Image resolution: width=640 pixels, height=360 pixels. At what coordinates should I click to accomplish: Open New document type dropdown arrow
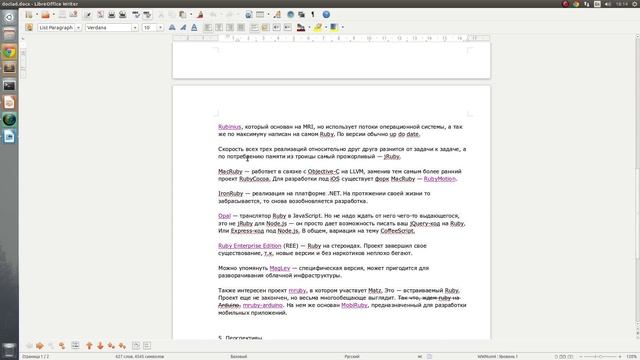(x=36, y=15)
